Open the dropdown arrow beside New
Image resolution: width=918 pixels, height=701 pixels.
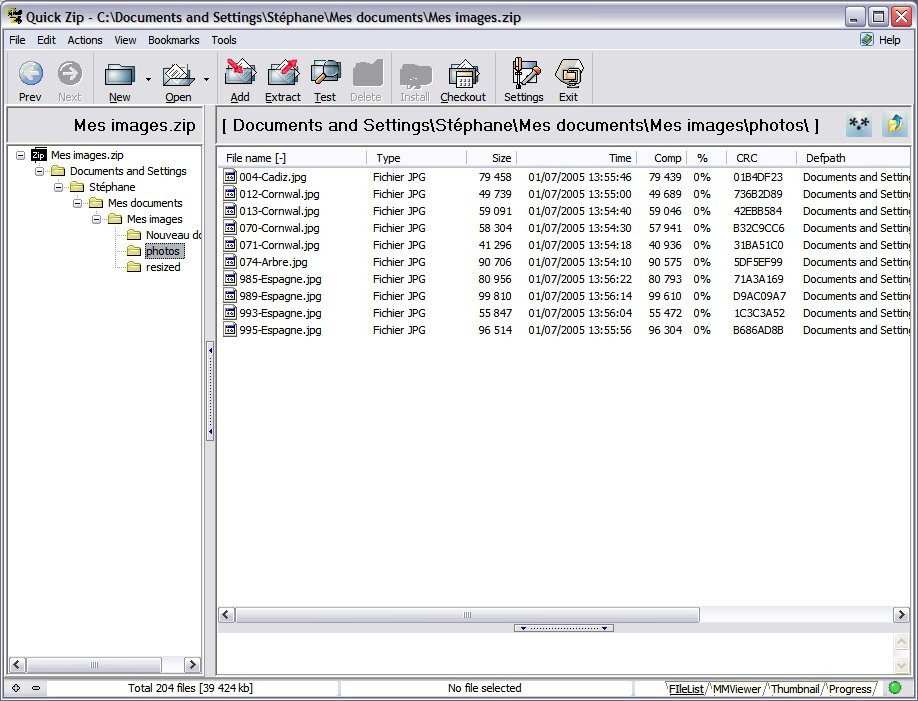pos(148,79)
